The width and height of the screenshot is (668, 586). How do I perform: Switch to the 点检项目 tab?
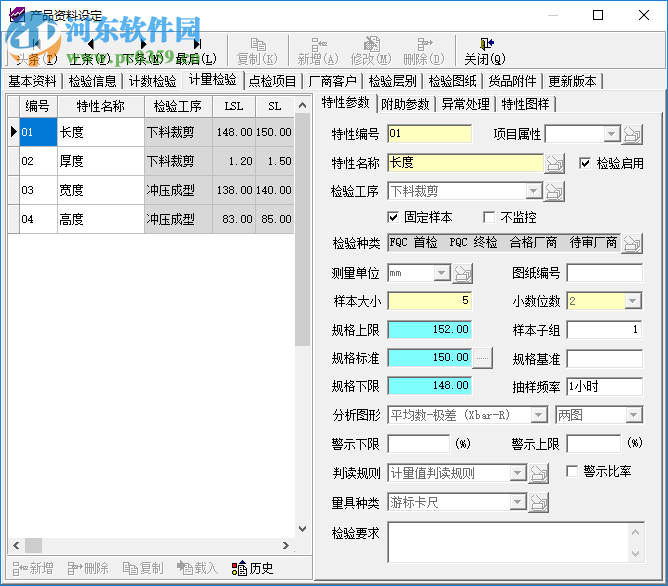coord(273,81)
